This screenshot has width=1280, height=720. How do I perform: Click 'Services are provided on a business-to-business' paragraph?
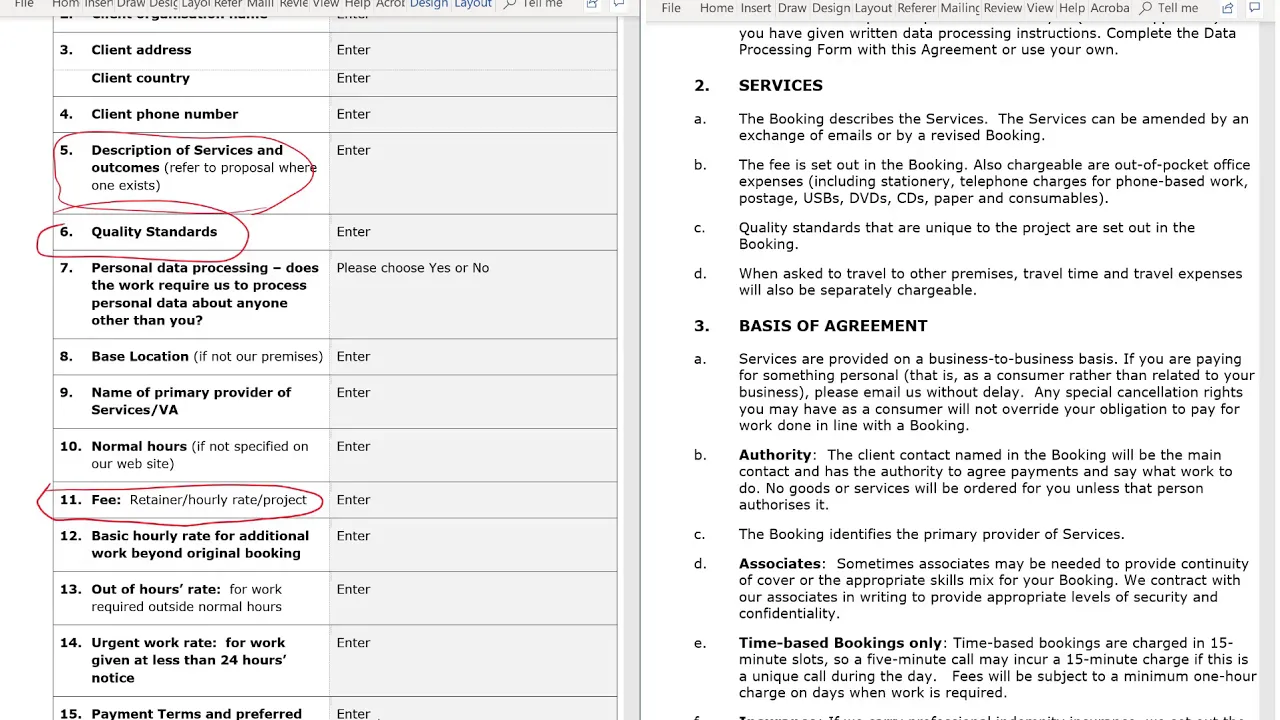pos(997,392)
